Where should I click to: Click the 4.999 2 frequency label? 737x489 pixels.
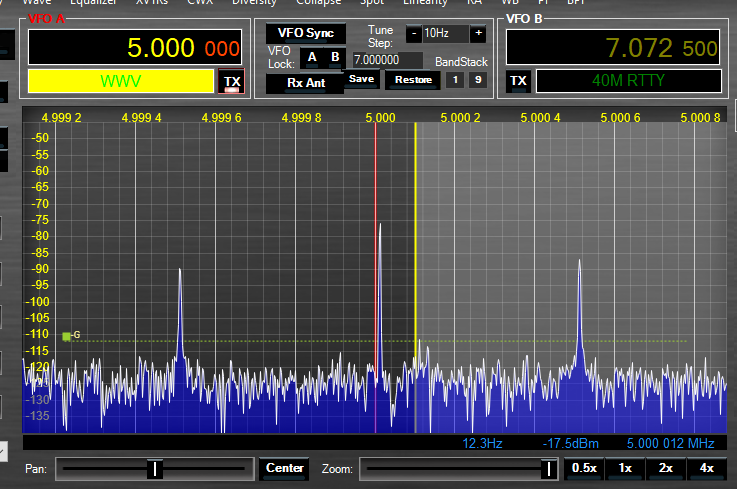[x=61, y=118]
